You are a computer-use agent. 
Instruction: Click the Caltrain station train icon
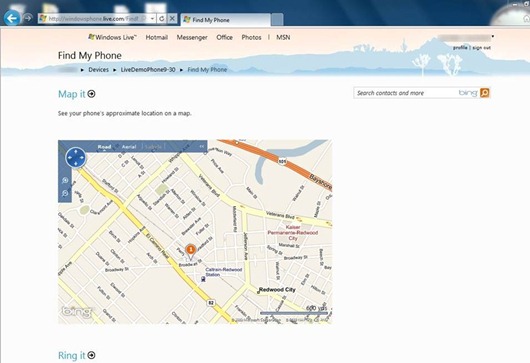(x=203, y=279)
